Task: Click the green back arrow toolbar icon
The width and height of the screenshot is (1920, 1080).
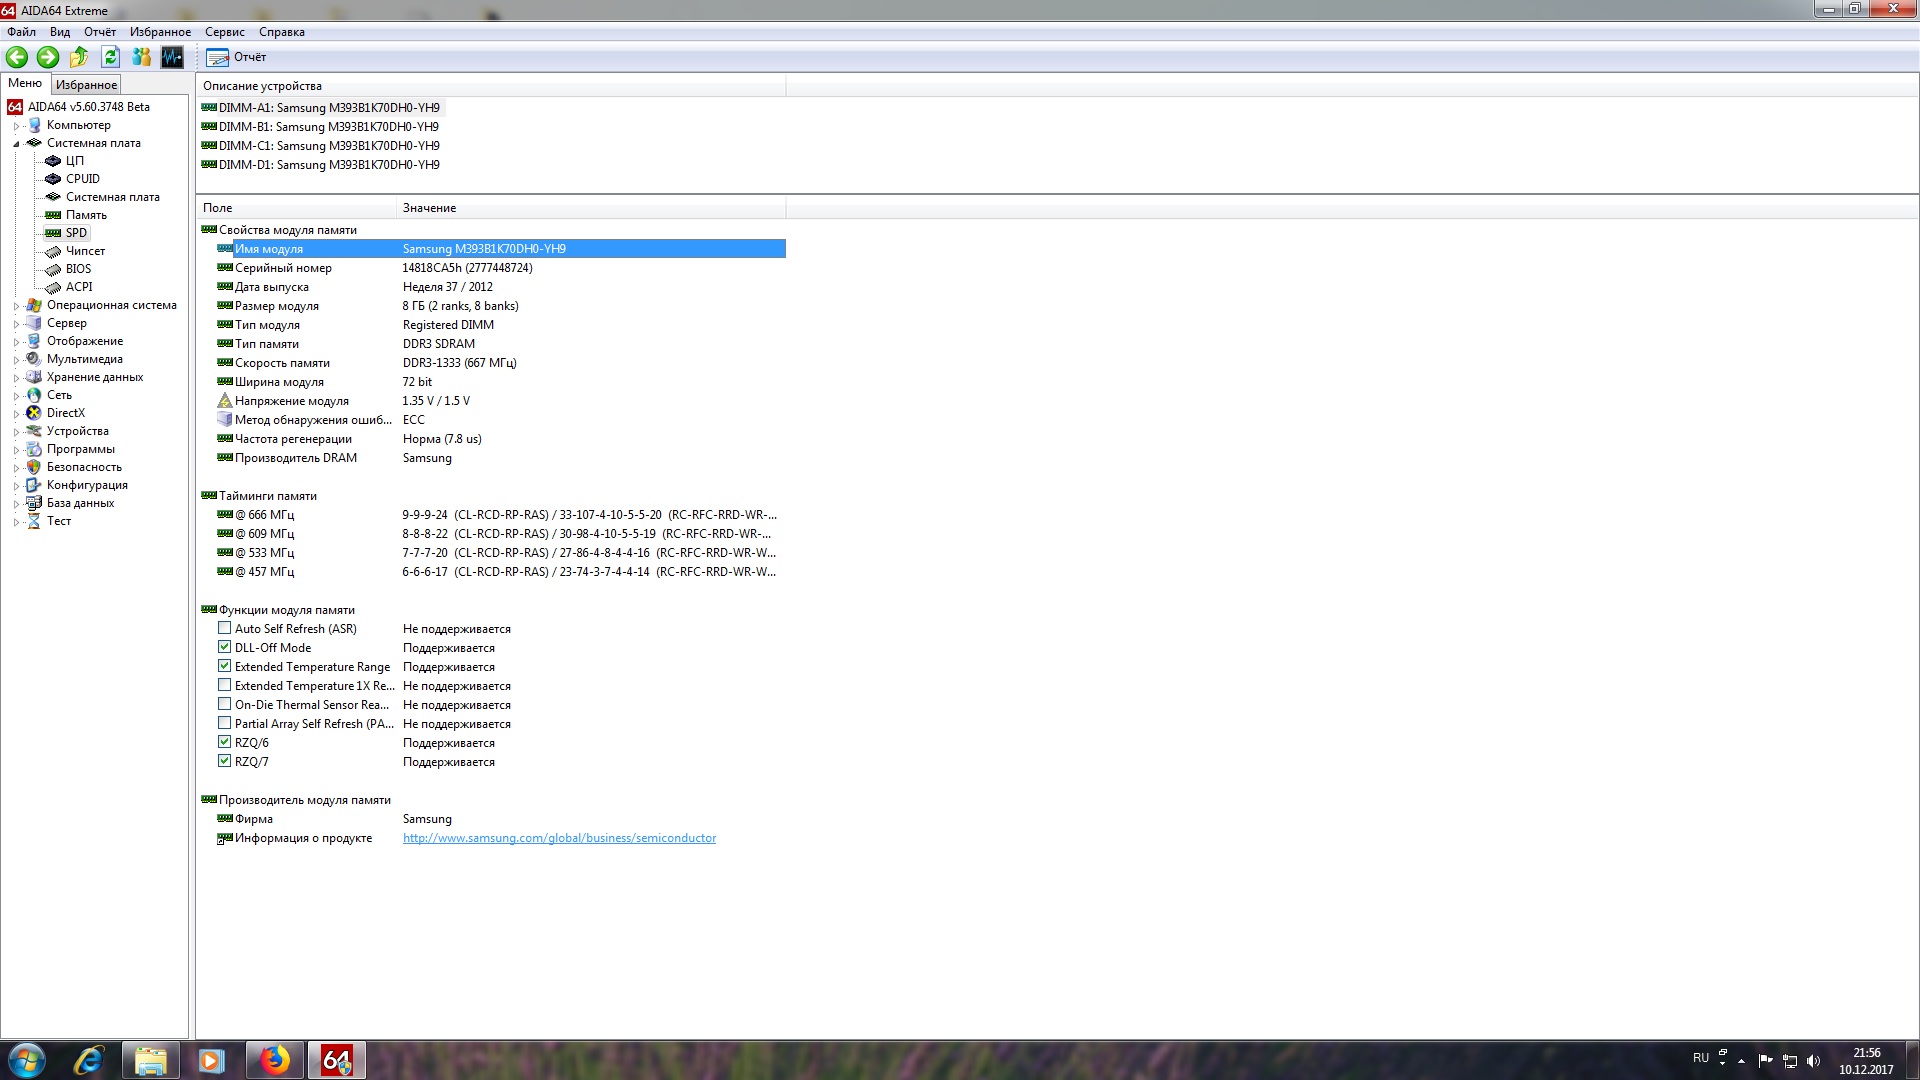Action: pos(17,57)
